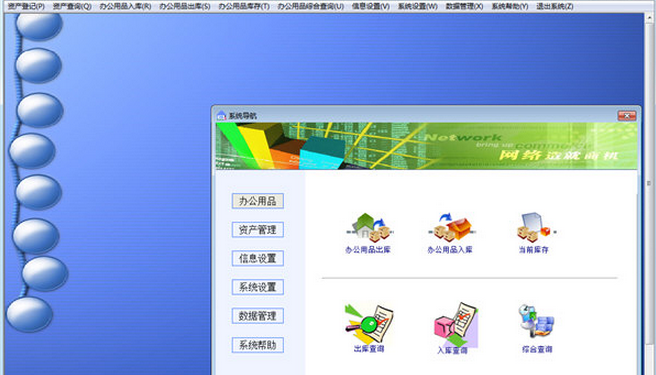Open the 资产登记(P) menu
656x375 pixels.
26,6
